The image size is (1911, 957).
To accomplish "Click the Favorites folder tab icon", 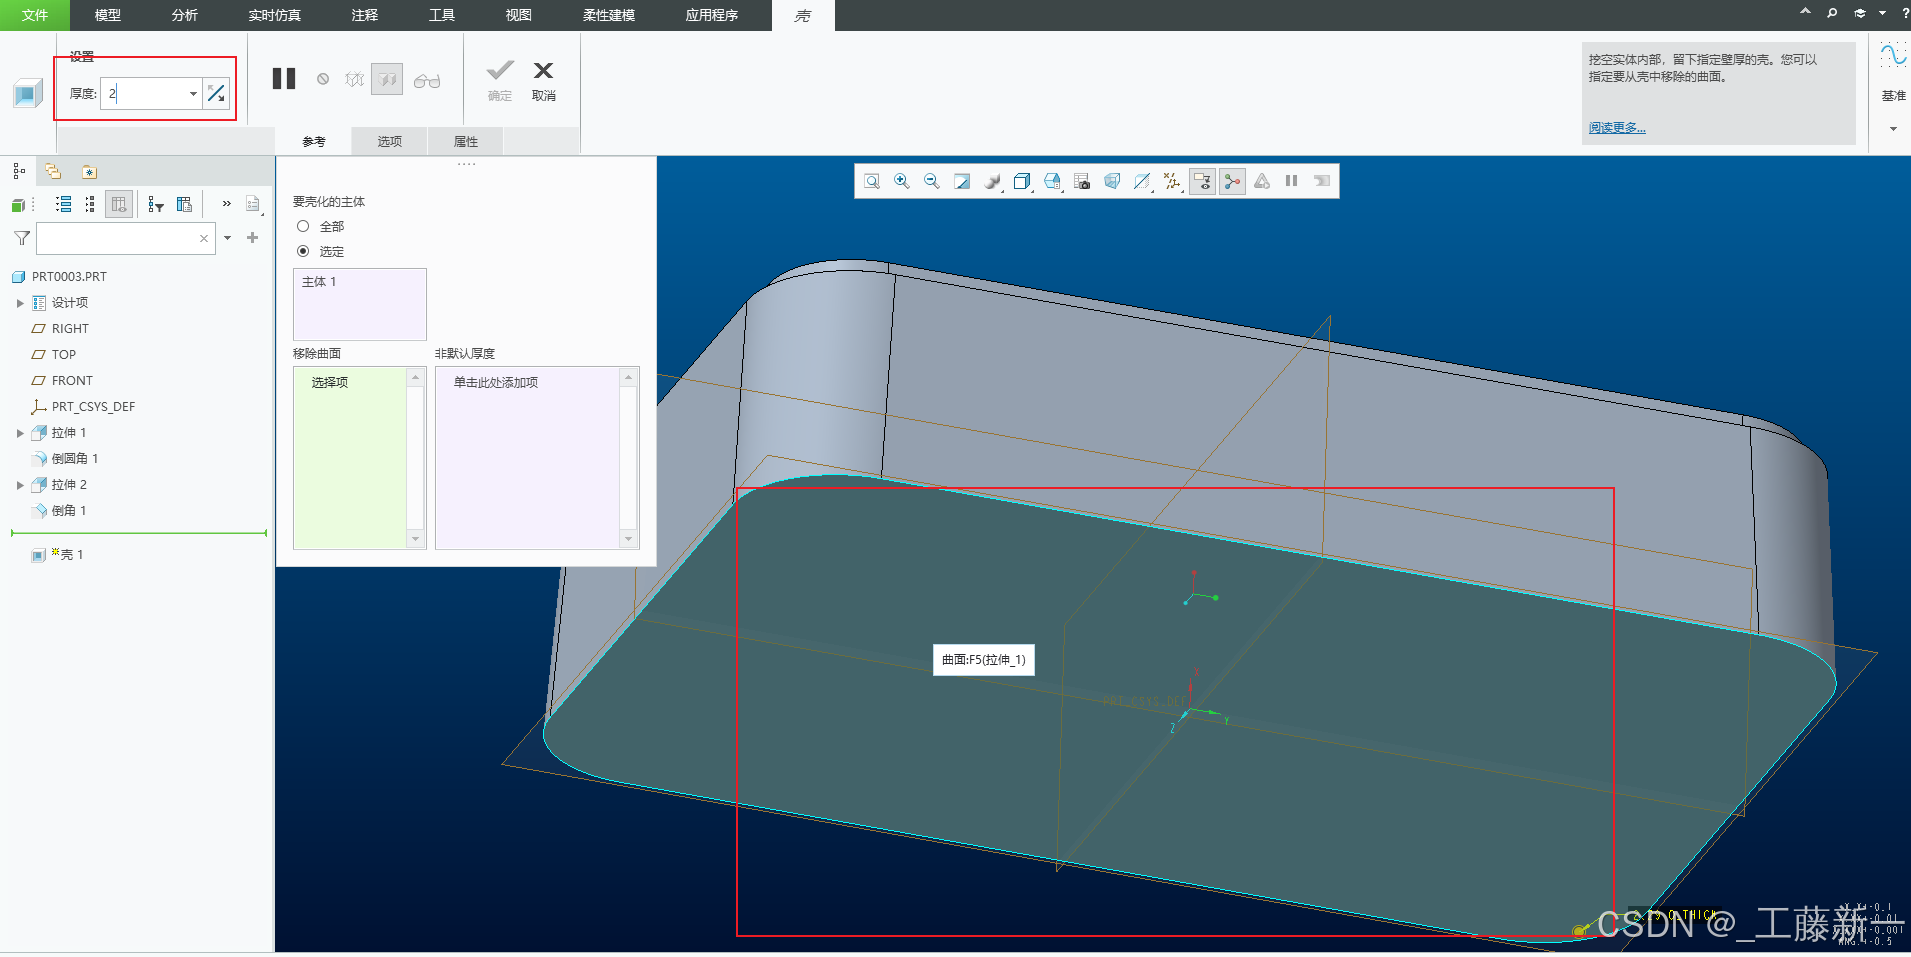I will point(89,172).
